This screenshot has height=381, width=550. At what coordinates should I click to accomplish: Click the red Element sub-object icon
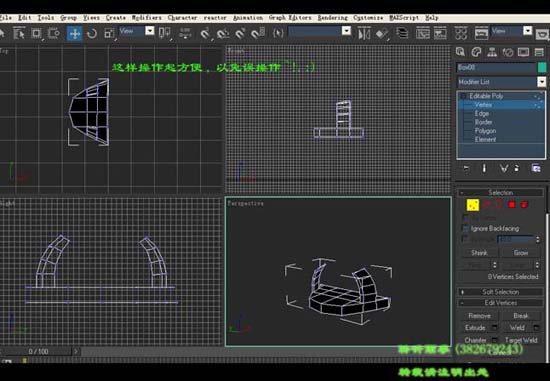tap(524, 205)
